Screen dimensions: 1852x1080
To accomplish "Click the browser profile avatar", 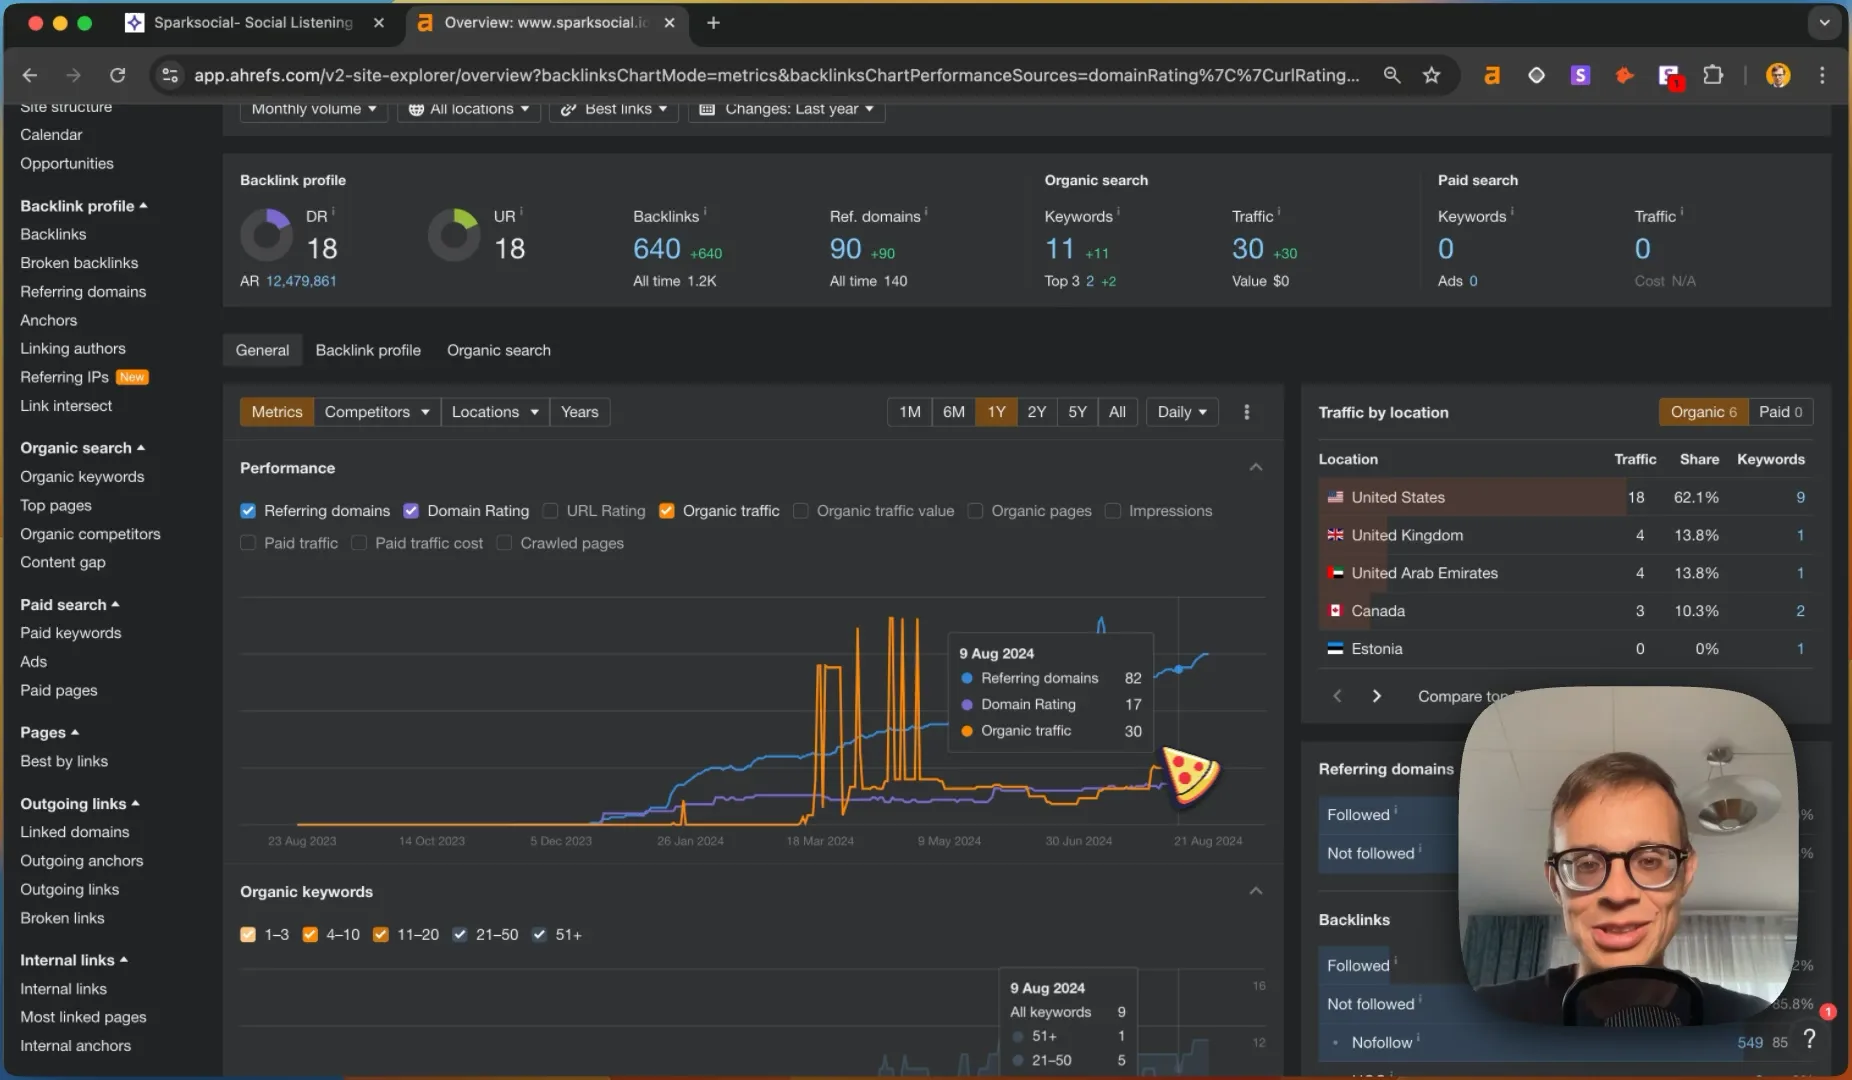I will coord(1777,75).
